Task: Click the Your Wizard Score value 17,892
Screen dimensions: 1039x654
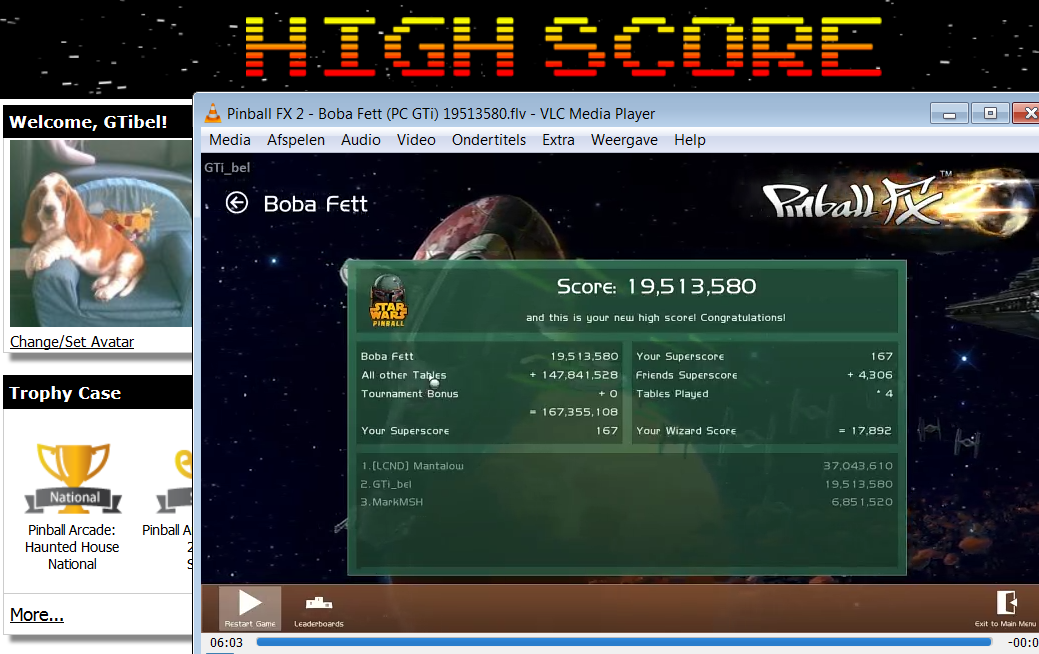Action: point(865,431)
